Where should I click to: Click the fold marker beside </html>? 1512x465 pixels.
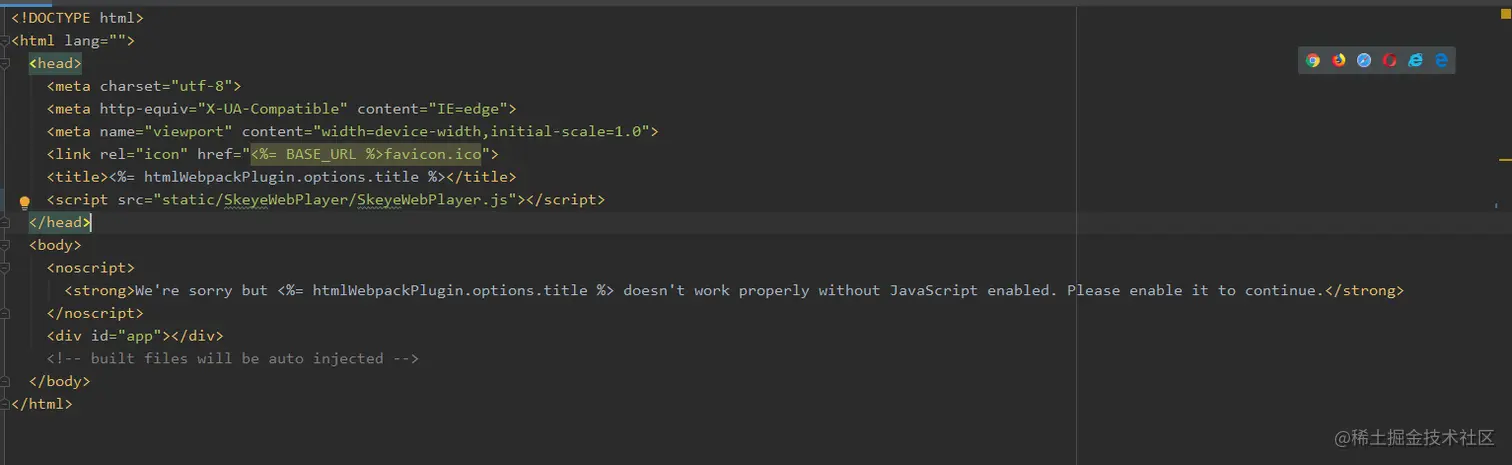point(5,404)
